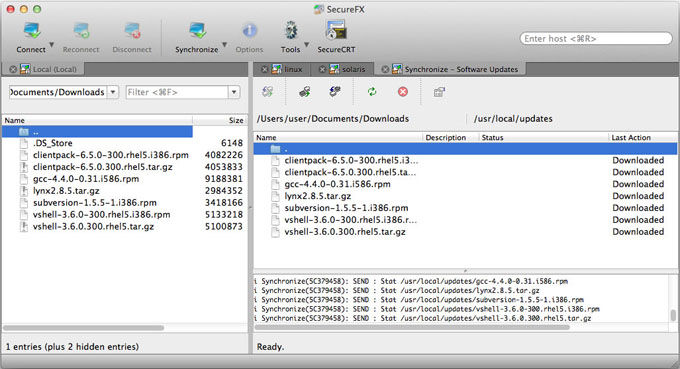The image size is (680, 369).
Task: Select vshell-3.6.0.300.rhel5.tar.gz in local pane
Action: point(124,226)
